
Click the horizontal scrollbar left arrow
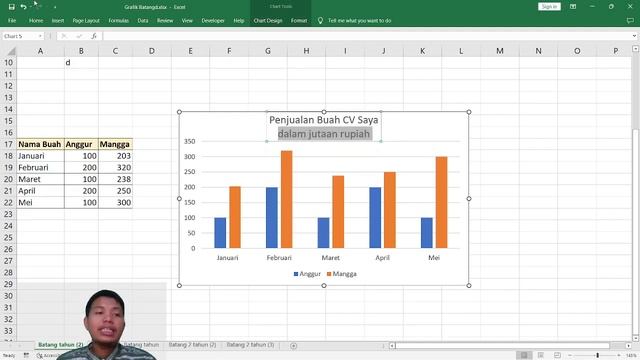(x=392, y=346)
